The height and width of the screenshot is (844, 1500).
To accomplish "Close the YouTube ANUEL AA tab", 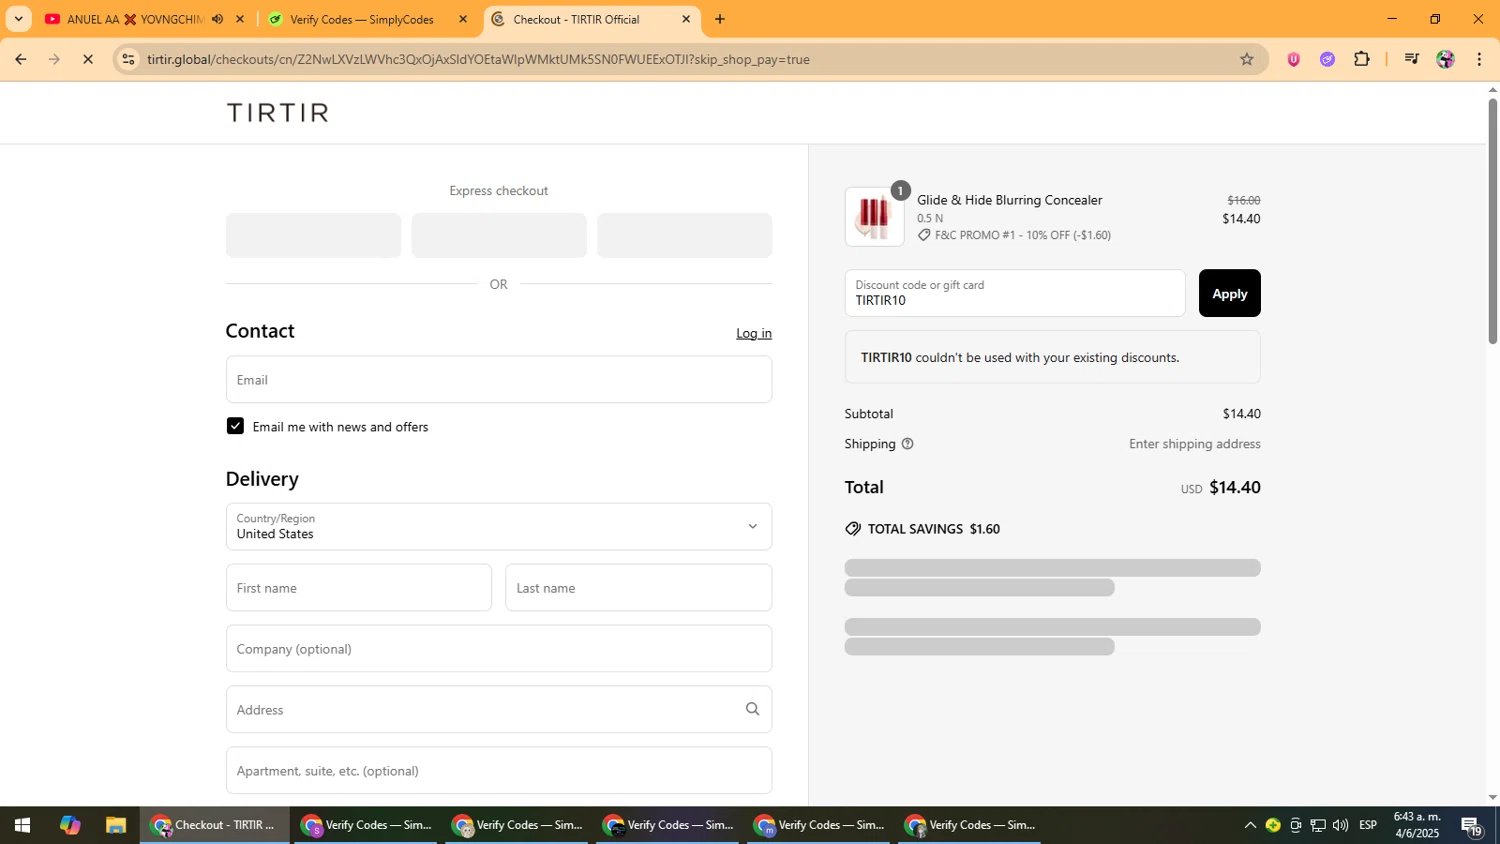I will pyautogui.click(x=239, y=19).
